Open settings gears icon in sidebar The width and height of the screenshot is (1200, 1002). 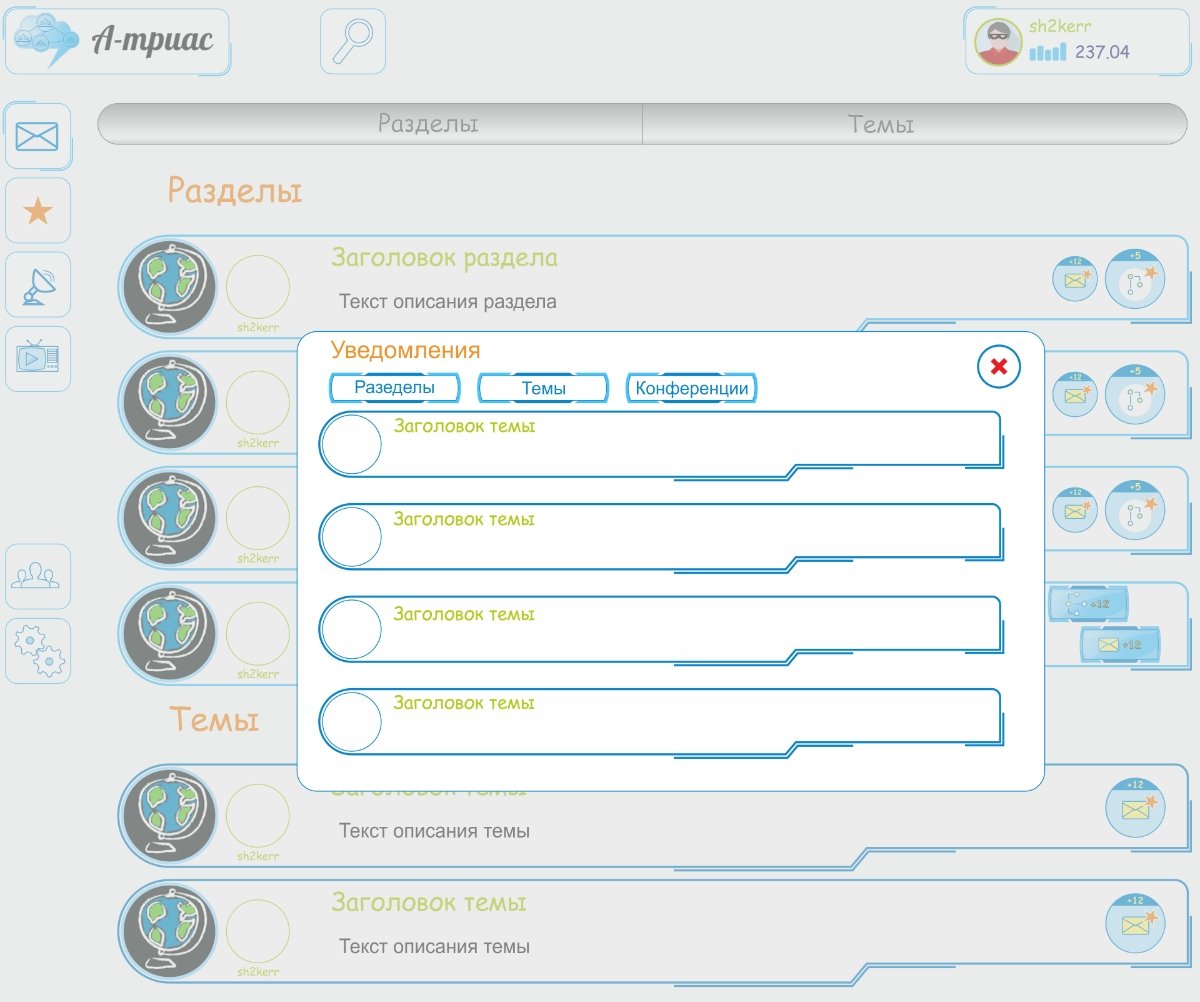[x=38, y=651]
